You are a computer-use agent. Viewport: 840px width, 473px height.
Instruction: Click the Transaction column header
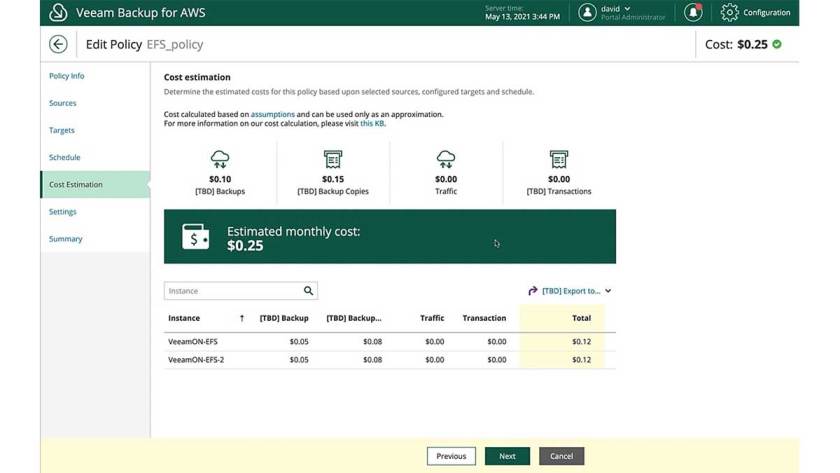484,318
